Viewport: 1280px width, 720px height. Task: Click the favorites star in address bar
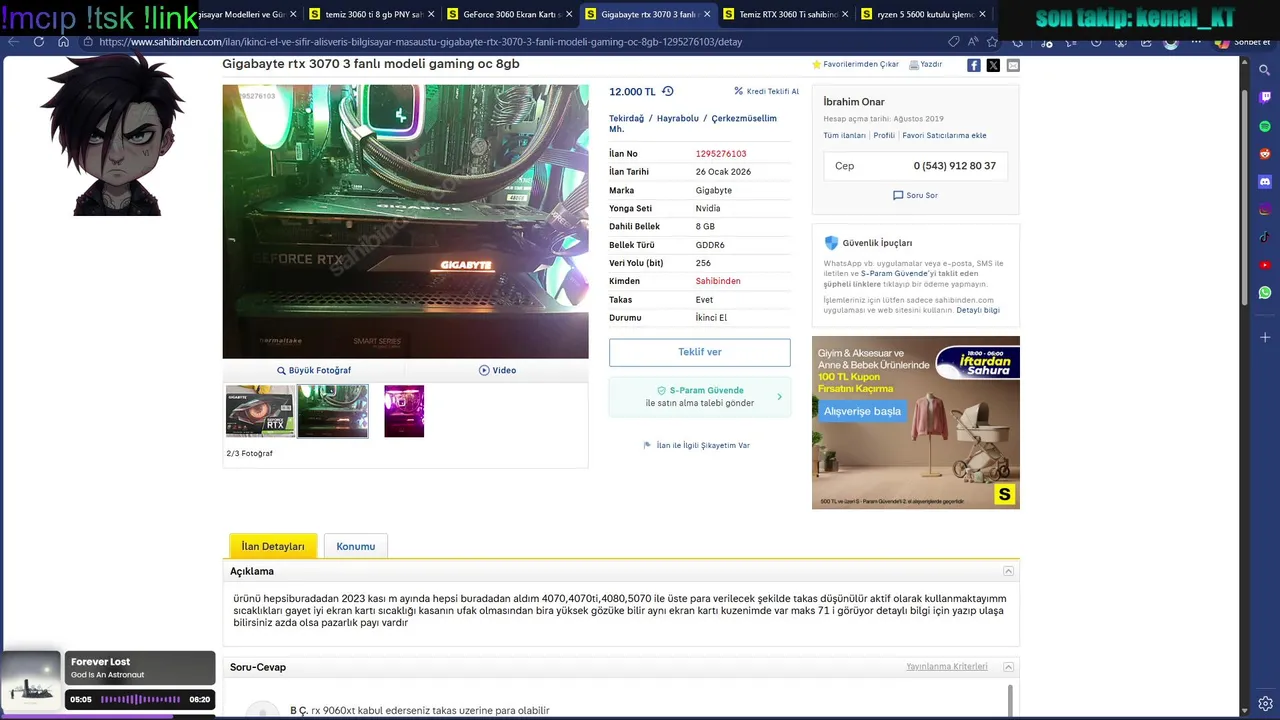point(992,42)
